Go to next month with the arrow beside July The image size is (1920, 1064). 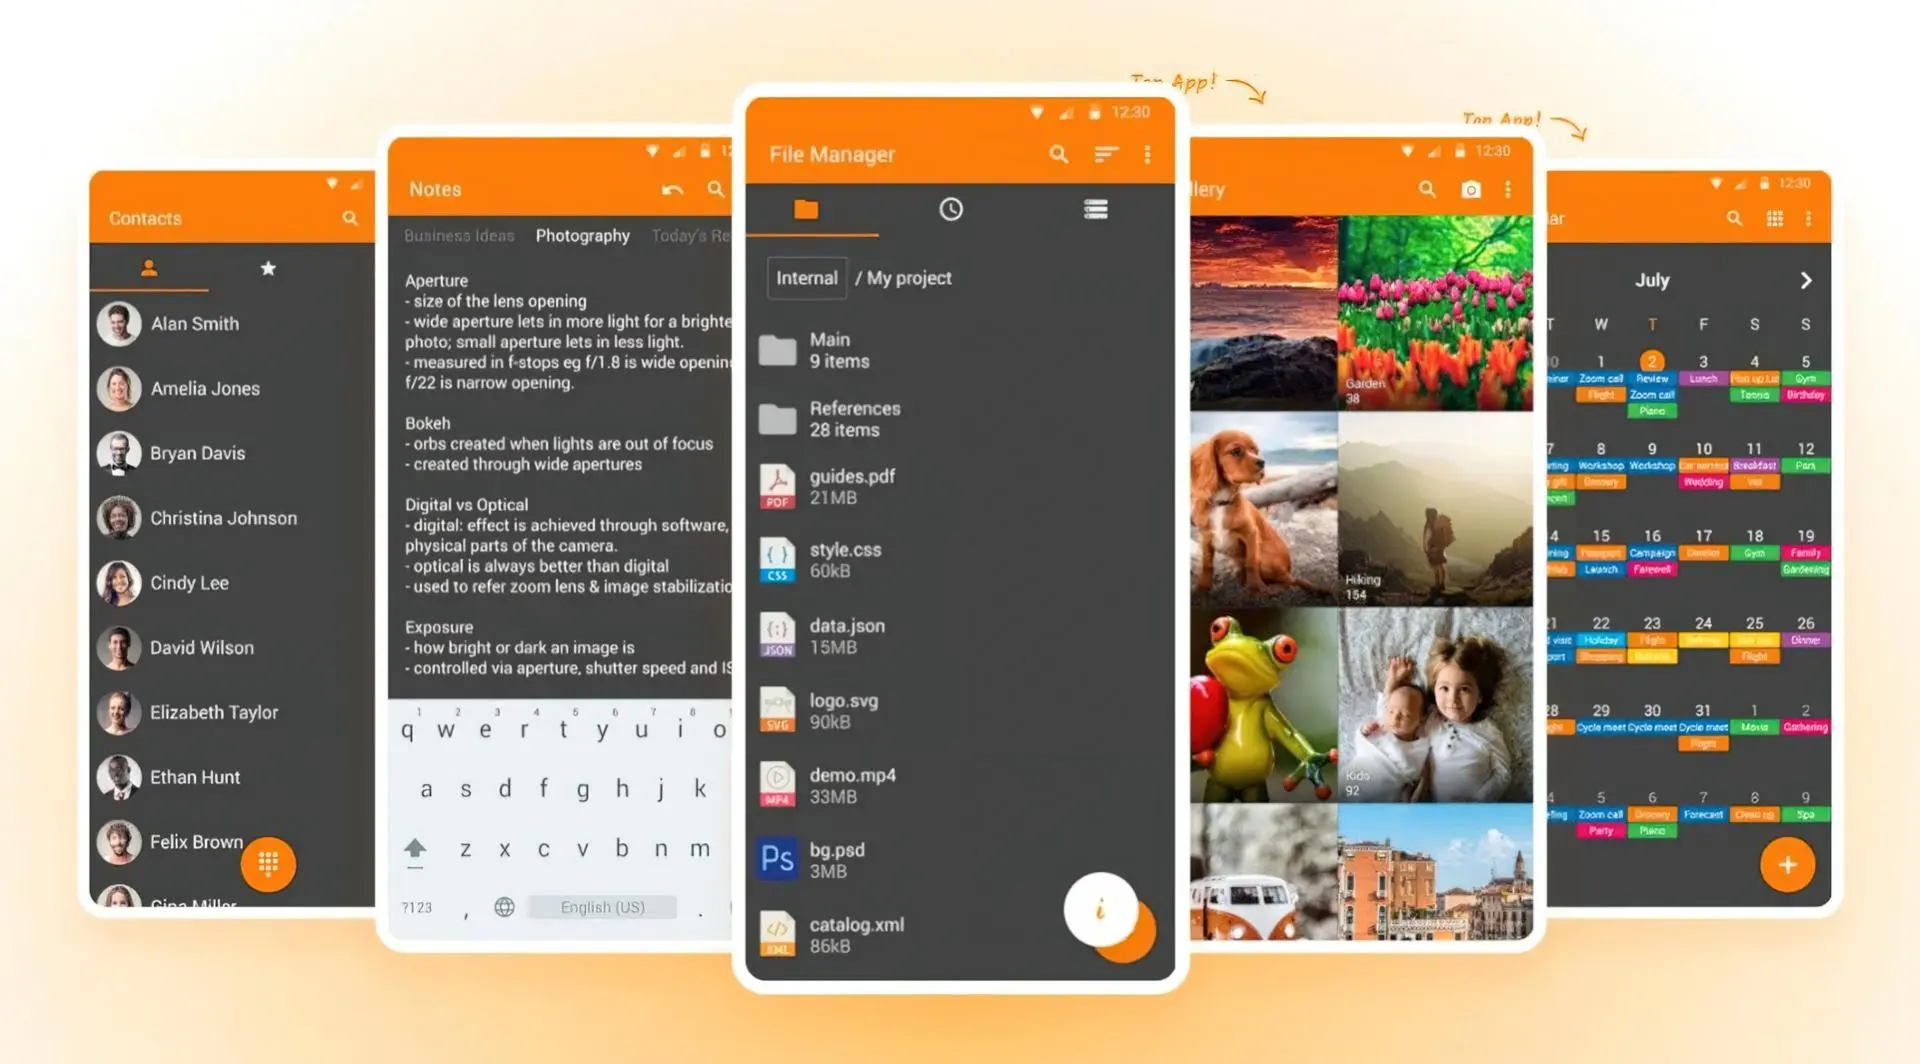click(1806, 281)
